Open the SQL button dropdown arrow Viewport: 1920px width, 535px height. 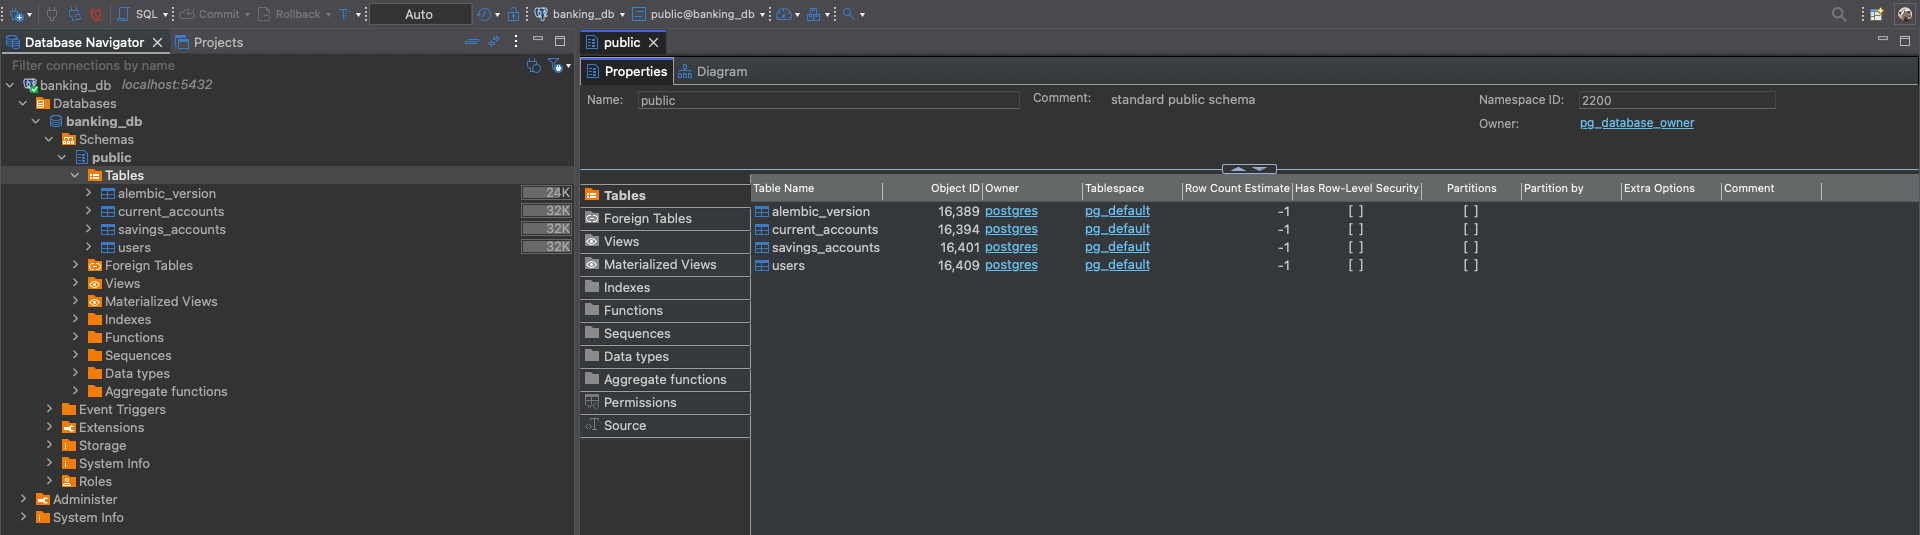pyautogui.click(x=166, y=14)
